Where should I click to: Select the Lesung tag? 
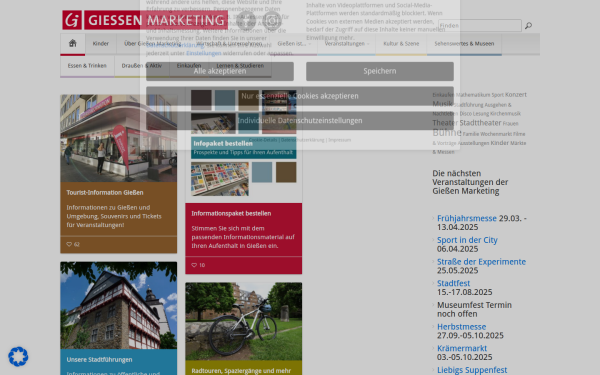[x=481, y=114]
